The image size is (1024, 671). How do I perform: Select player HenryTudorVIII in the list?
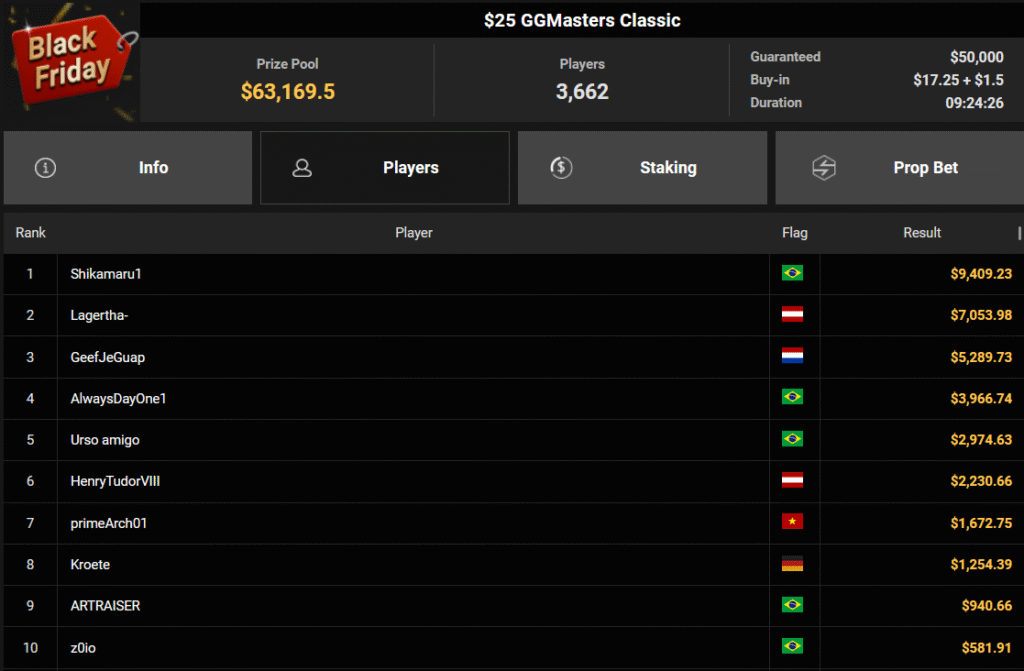click(x=115, y=481)
